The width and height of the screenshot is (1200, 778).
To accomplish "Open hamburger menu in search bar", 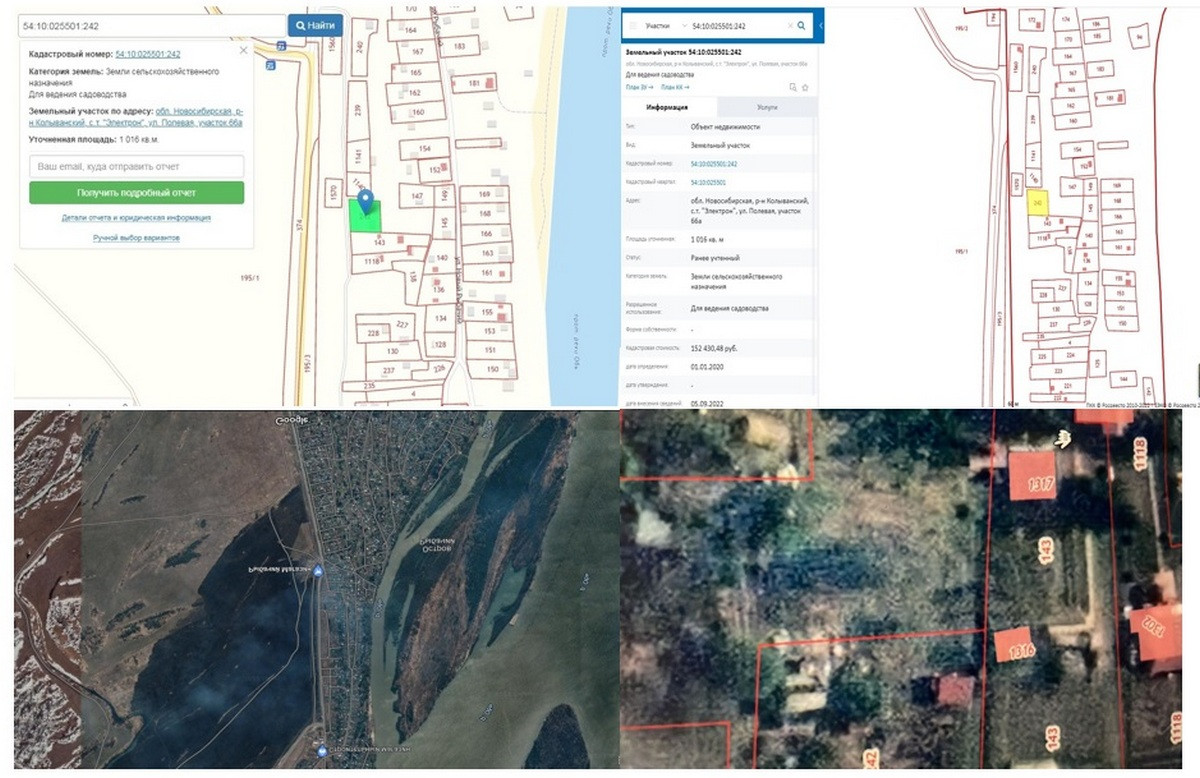I will point(632,25).
